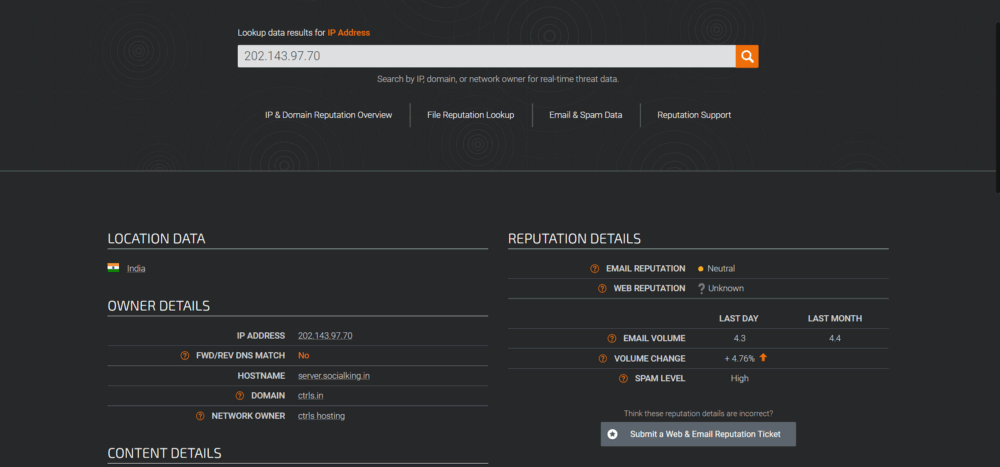The width and height of the screenshot is (1000, 467).
Task: Open help icon next to NETWORK OWNER
Action: click(200, 416)
